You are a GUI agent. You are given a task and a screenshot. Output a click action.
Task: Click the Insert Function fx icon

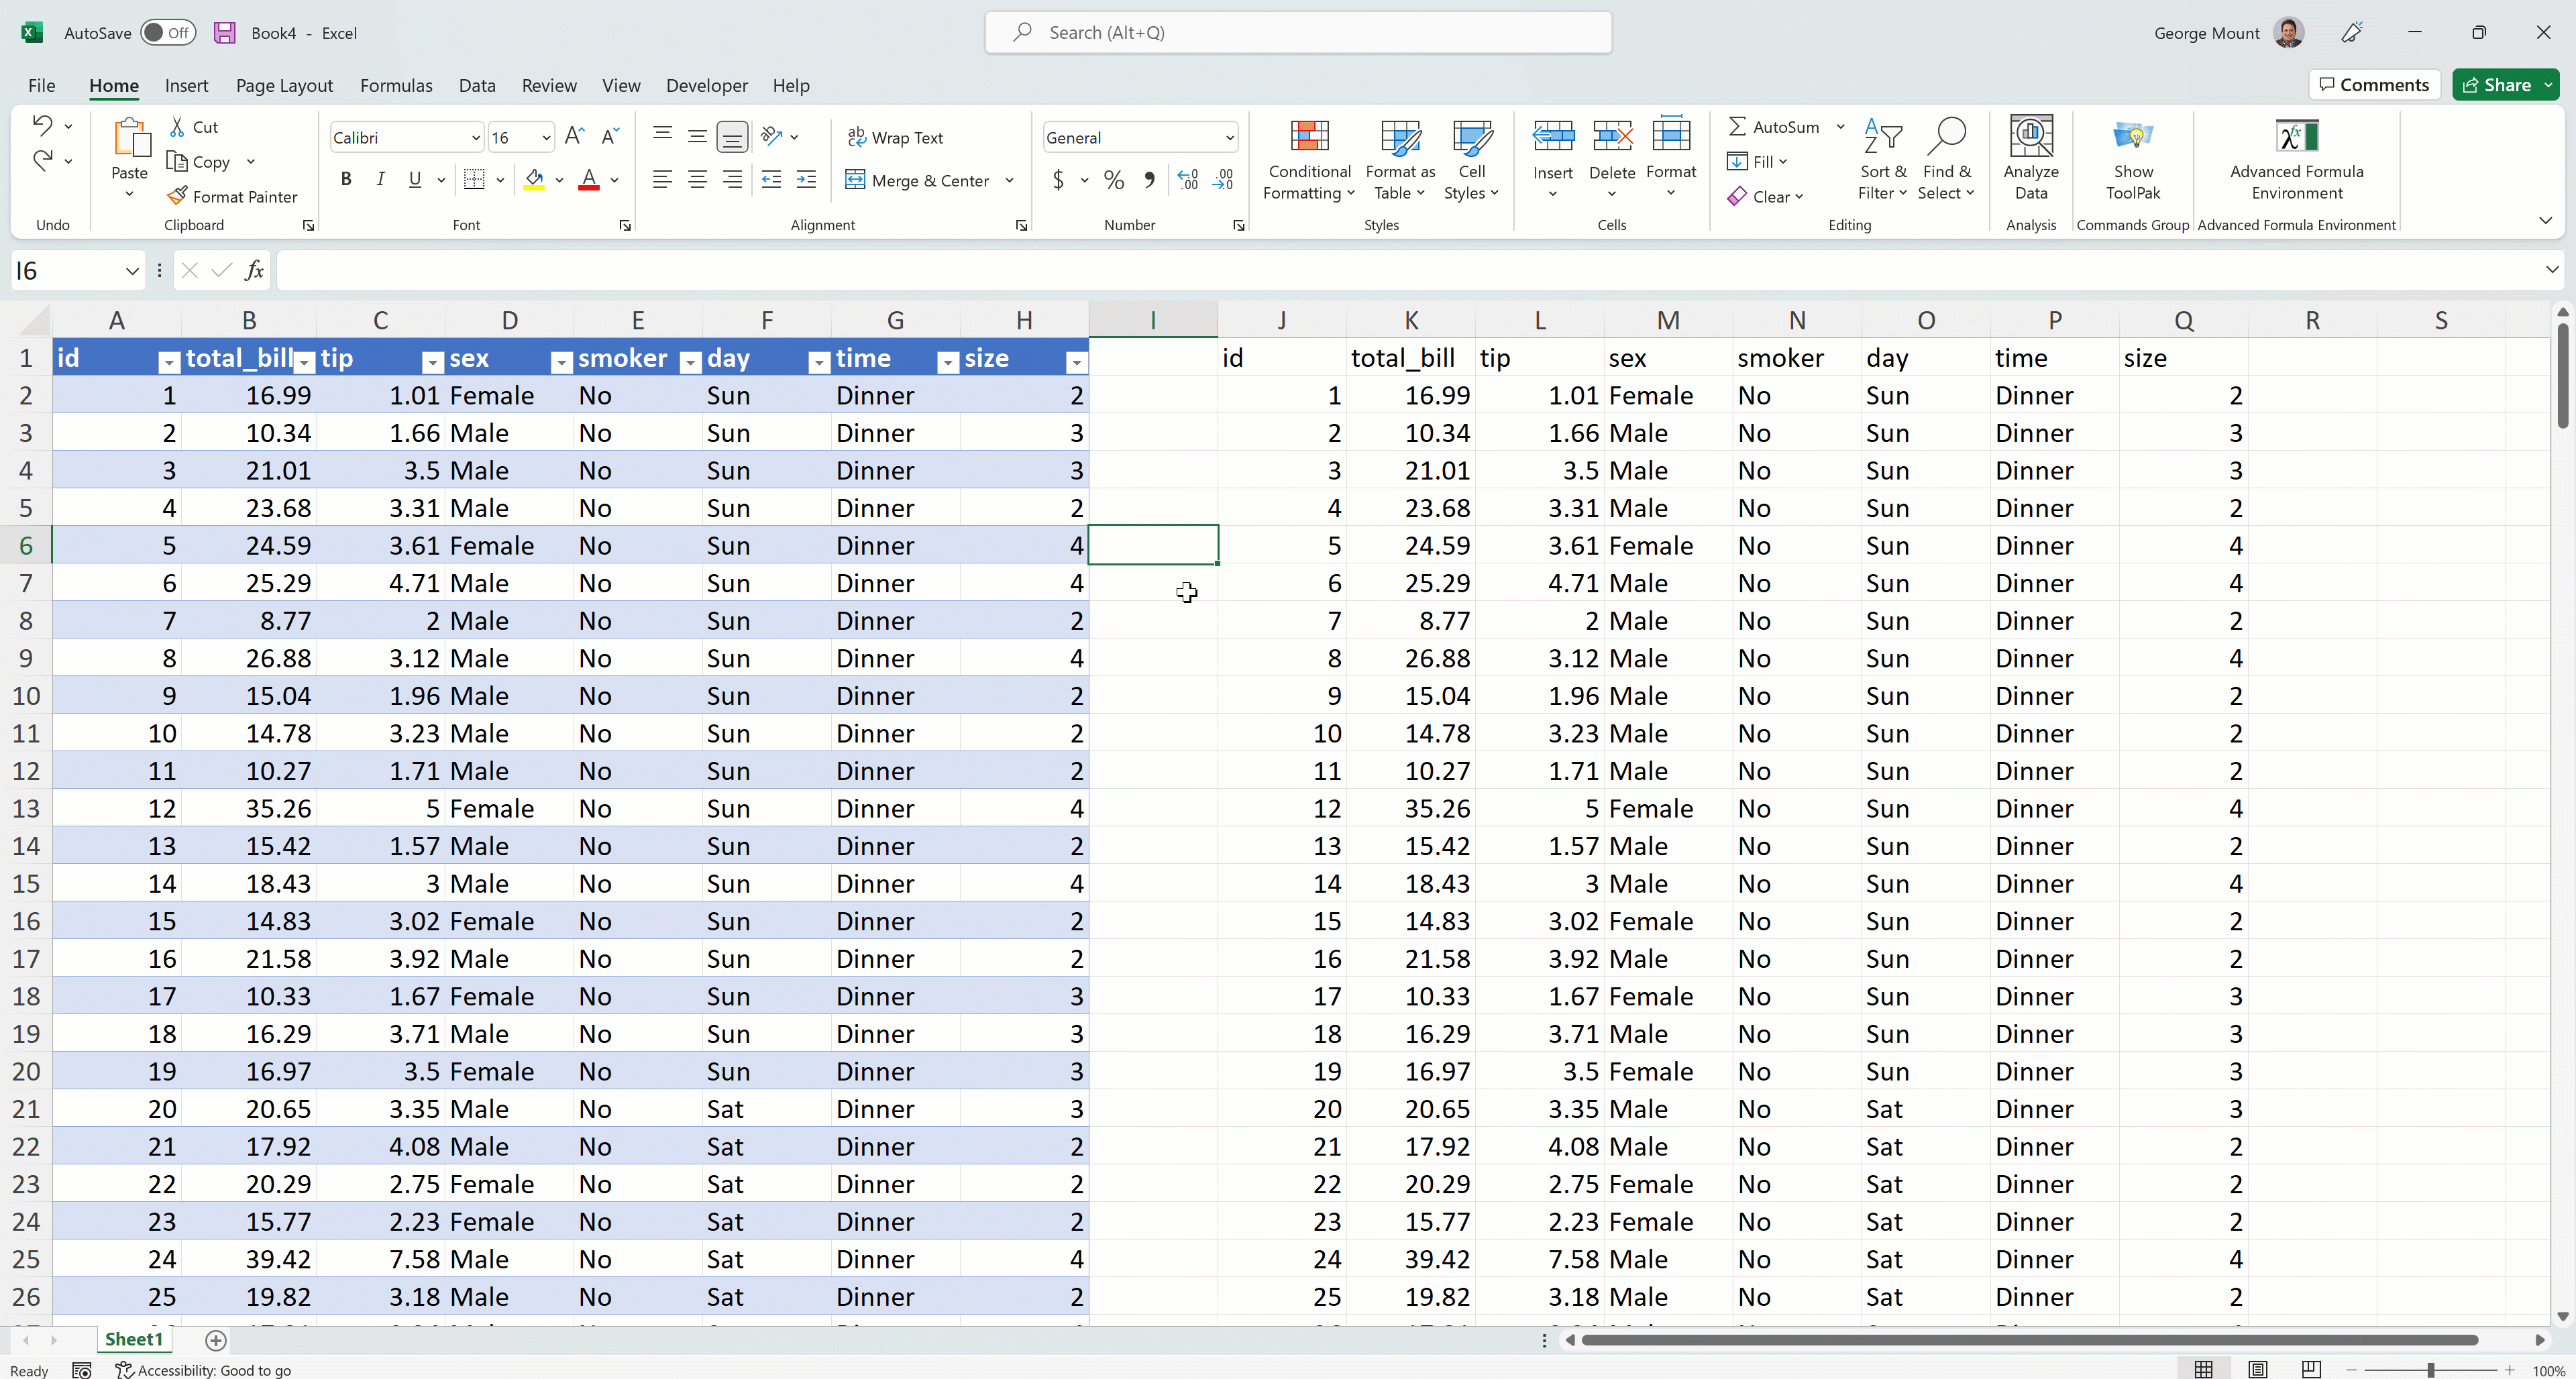(254, 270)
